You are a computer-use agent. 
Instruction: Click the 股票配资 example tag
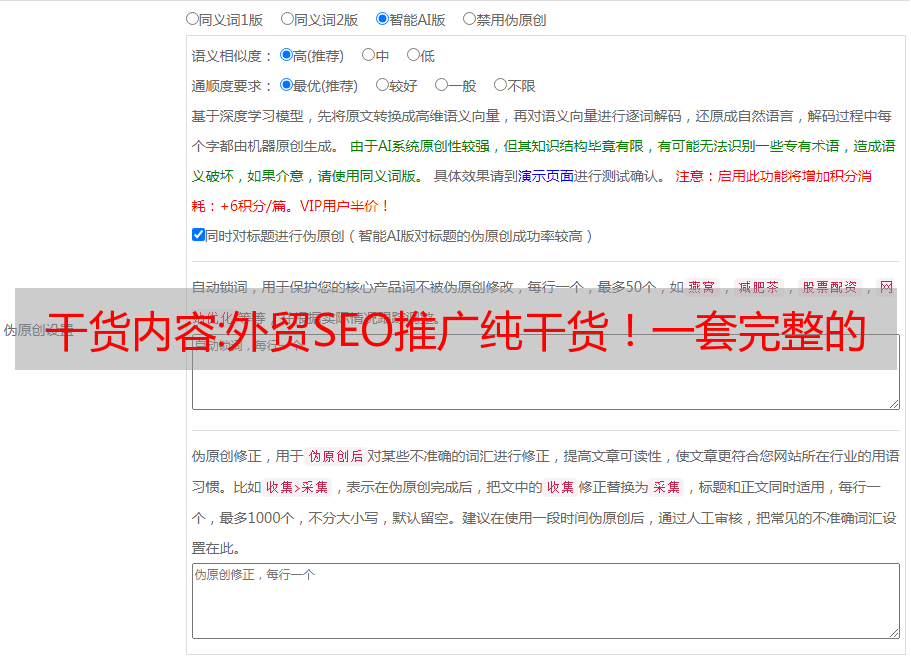coord(830,287)
